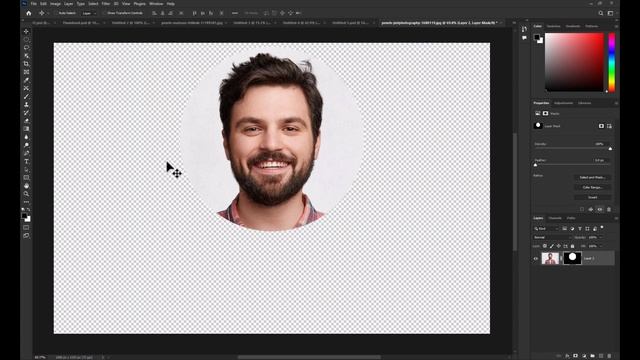
Task: Select the pixel mask button in Properties
Action: pyautogui.click(x=601, y=126)
